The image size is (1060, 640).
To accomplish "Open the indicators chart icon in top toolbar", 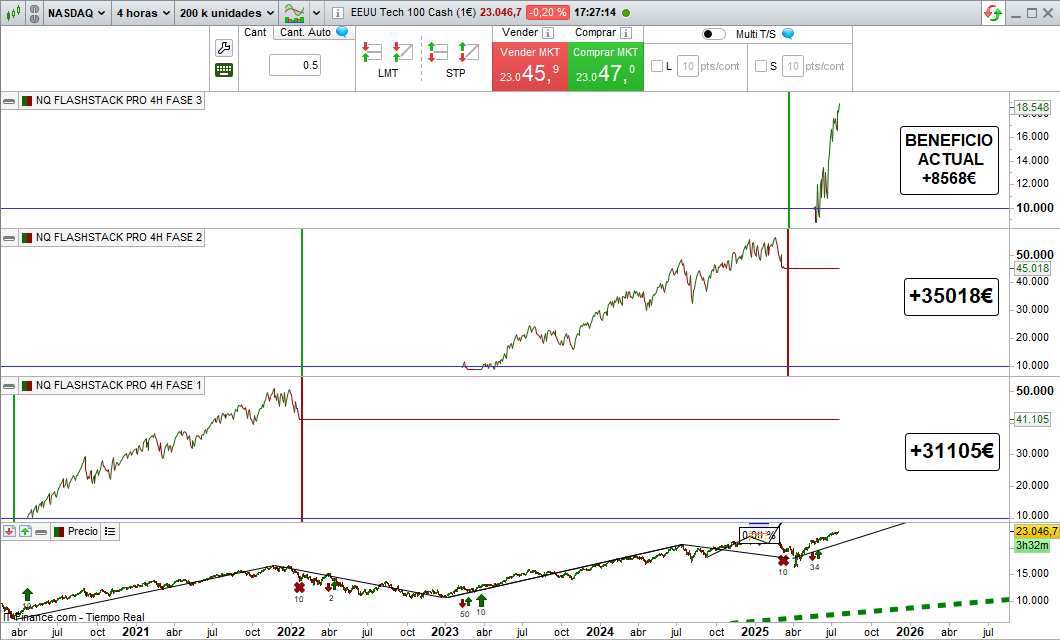I will 295,13.
